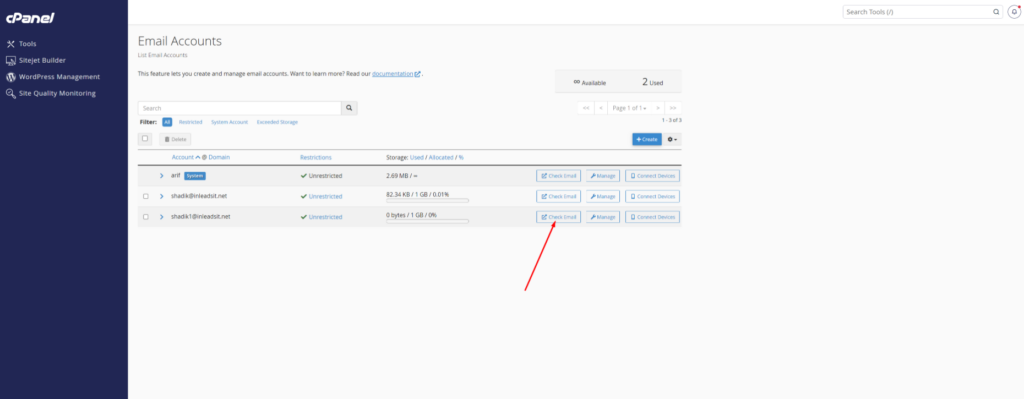The height and width of the screenshot is (399, 1024).
Task: Click the Available infinity counter
Action: [589, 82]
